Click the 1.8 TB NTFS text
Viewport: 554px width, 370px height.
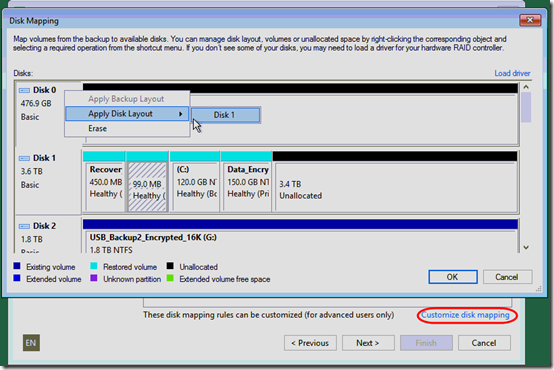coord(111,250)
